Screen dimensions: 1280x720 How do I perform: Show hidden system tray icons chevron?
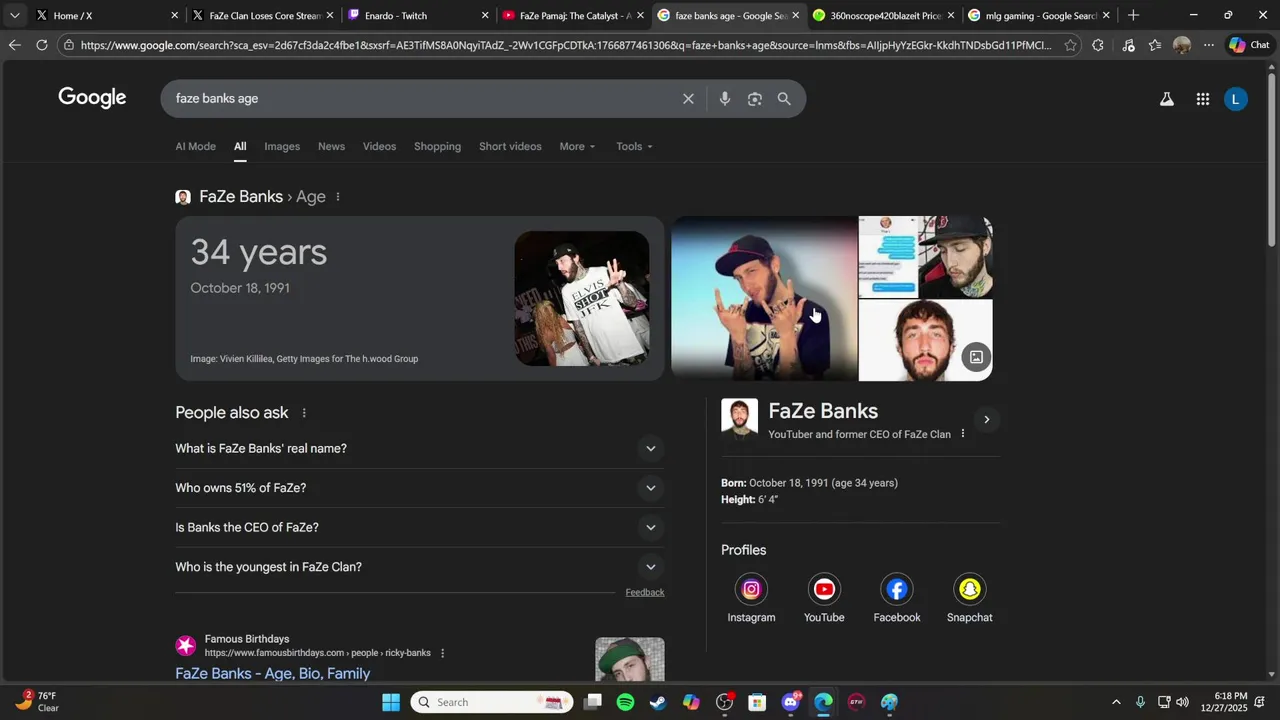click(1116, 702)
